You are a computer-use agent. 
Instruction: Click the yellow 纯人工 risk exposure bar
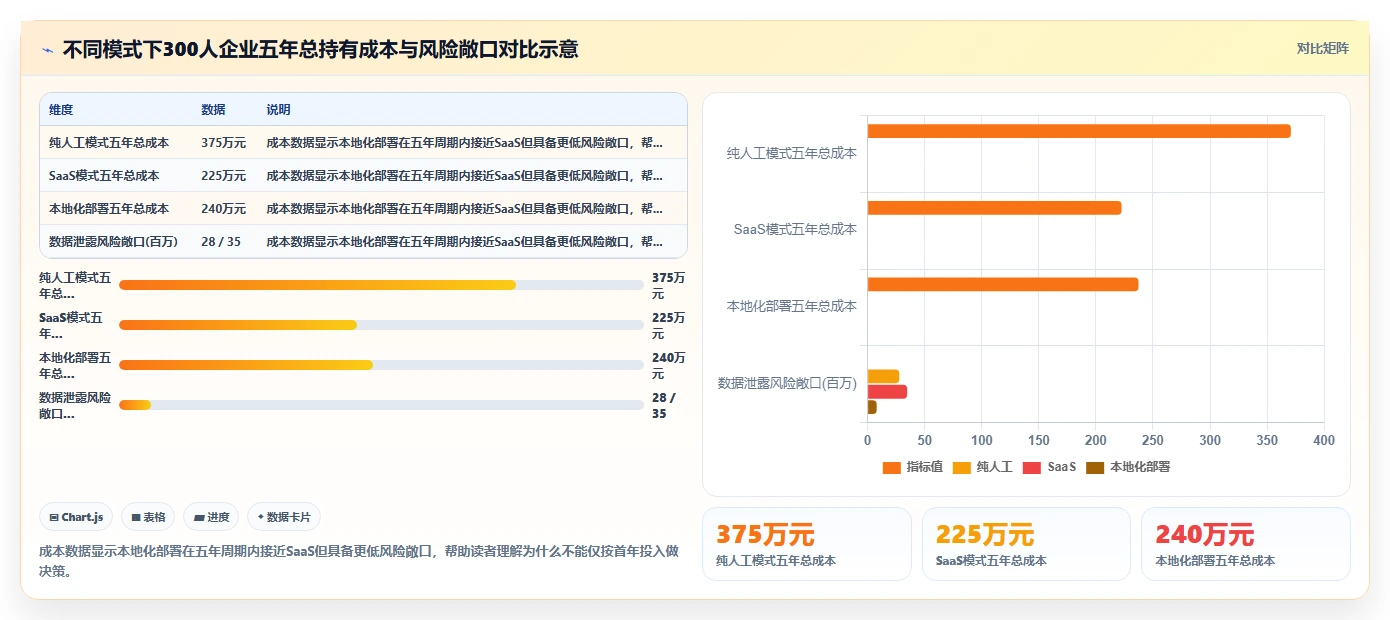point(883,376)
